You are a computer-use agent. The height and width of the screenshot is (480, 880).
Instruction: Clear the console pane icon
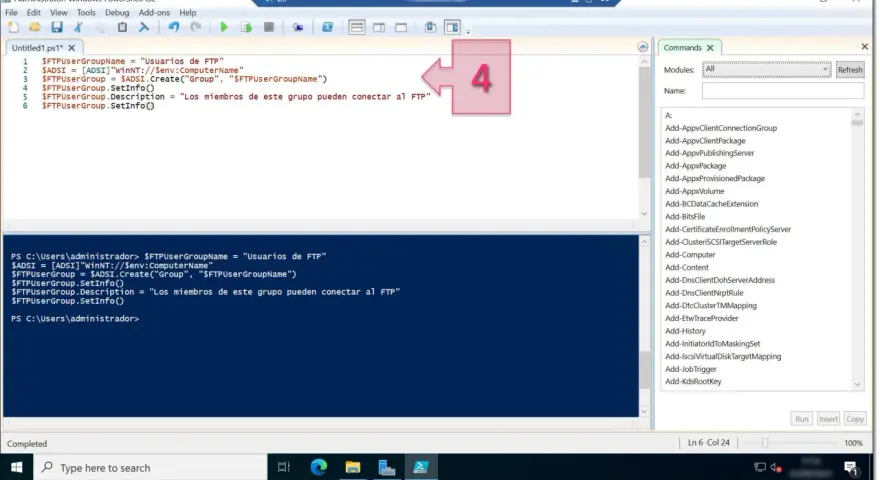tap(144, 27)
